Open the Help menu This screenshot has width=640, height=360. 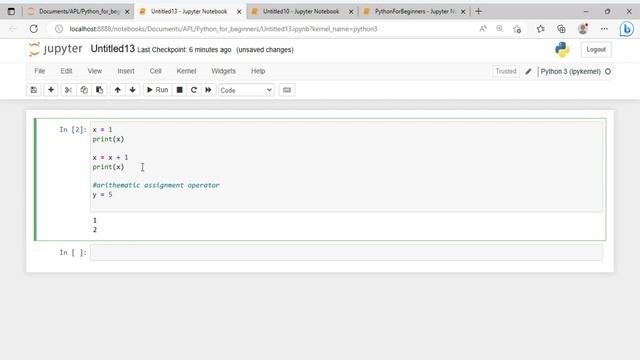click(258, 71)
